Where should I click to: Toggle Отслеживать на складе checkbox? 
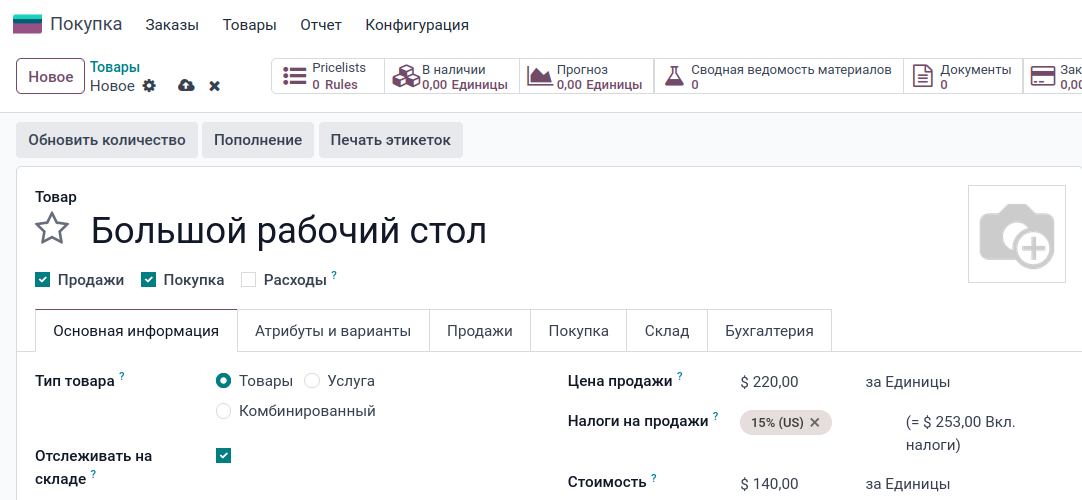click(224, 456)
